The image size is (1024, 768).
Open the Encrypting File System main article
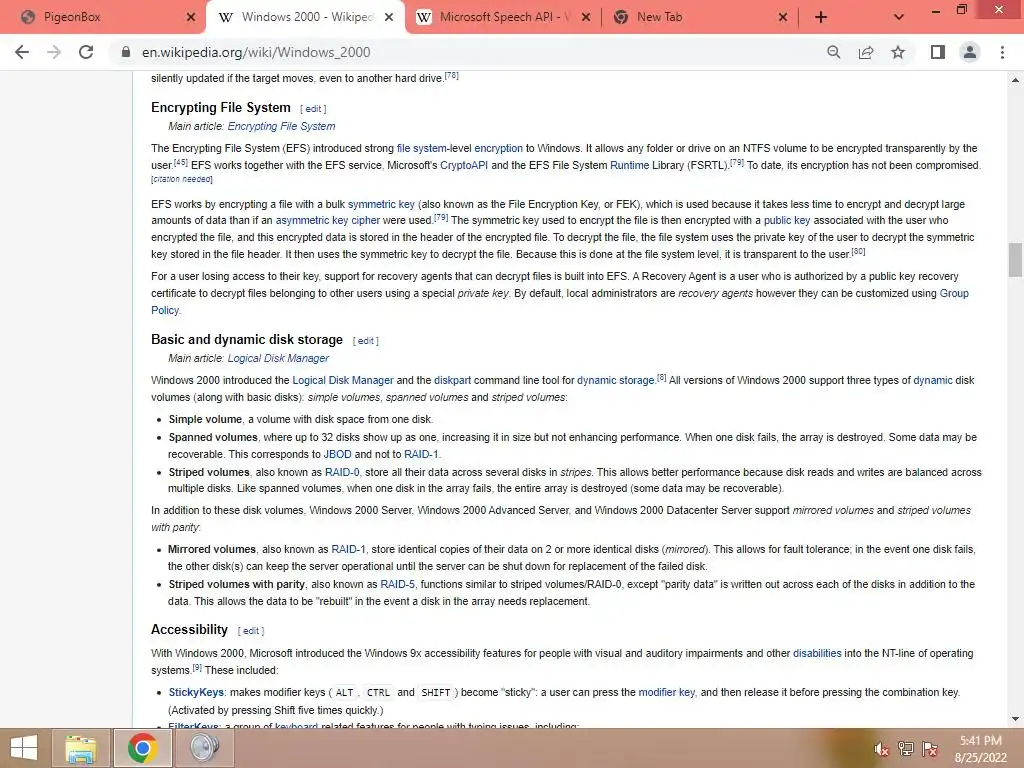coord(281,126)
